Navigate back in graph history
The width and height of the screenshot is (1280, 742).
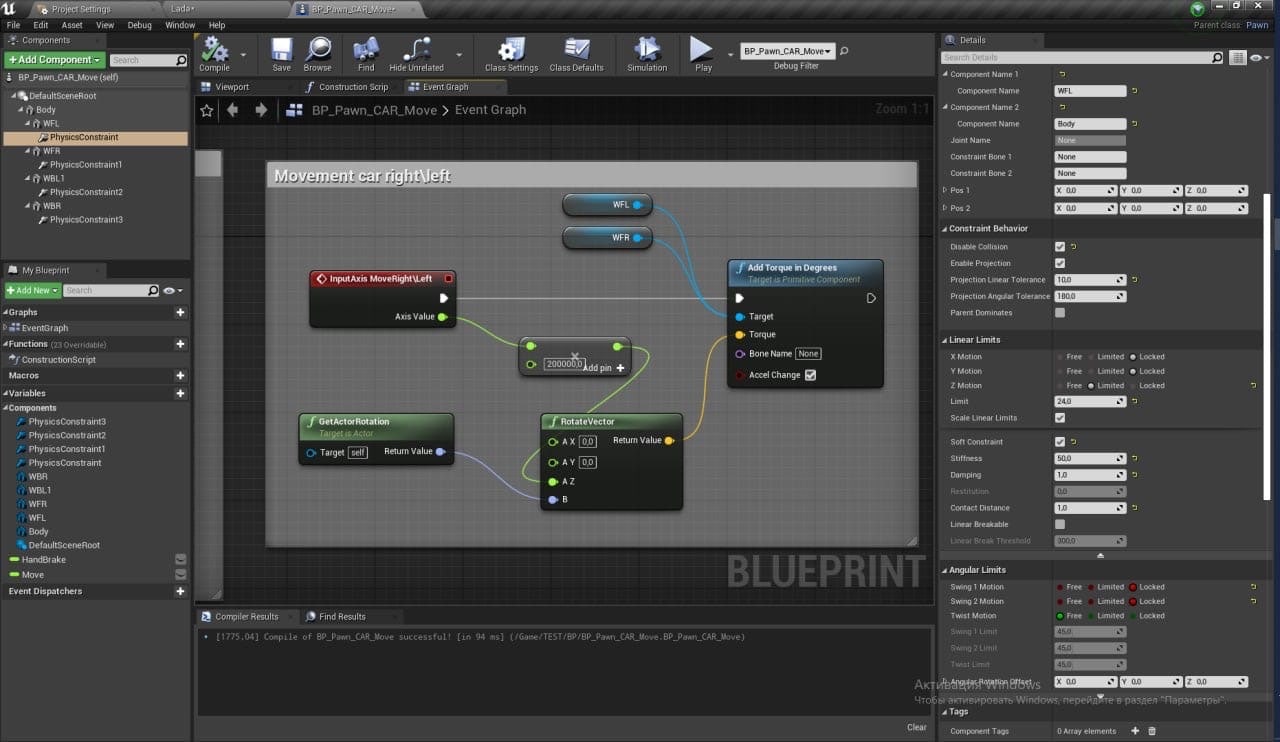233,110
